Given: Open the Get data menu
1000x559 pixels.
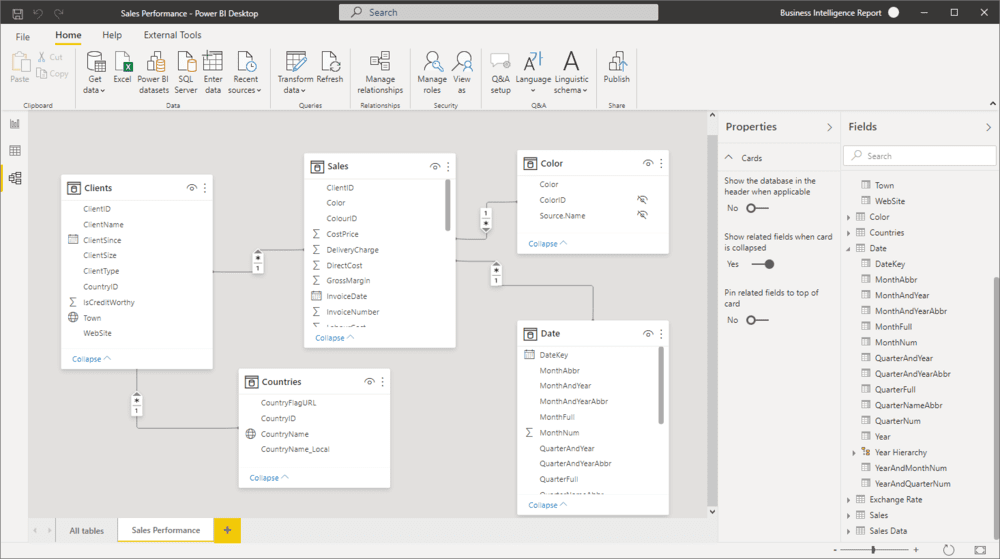Looking at the screenshot, I should (94, 73).
